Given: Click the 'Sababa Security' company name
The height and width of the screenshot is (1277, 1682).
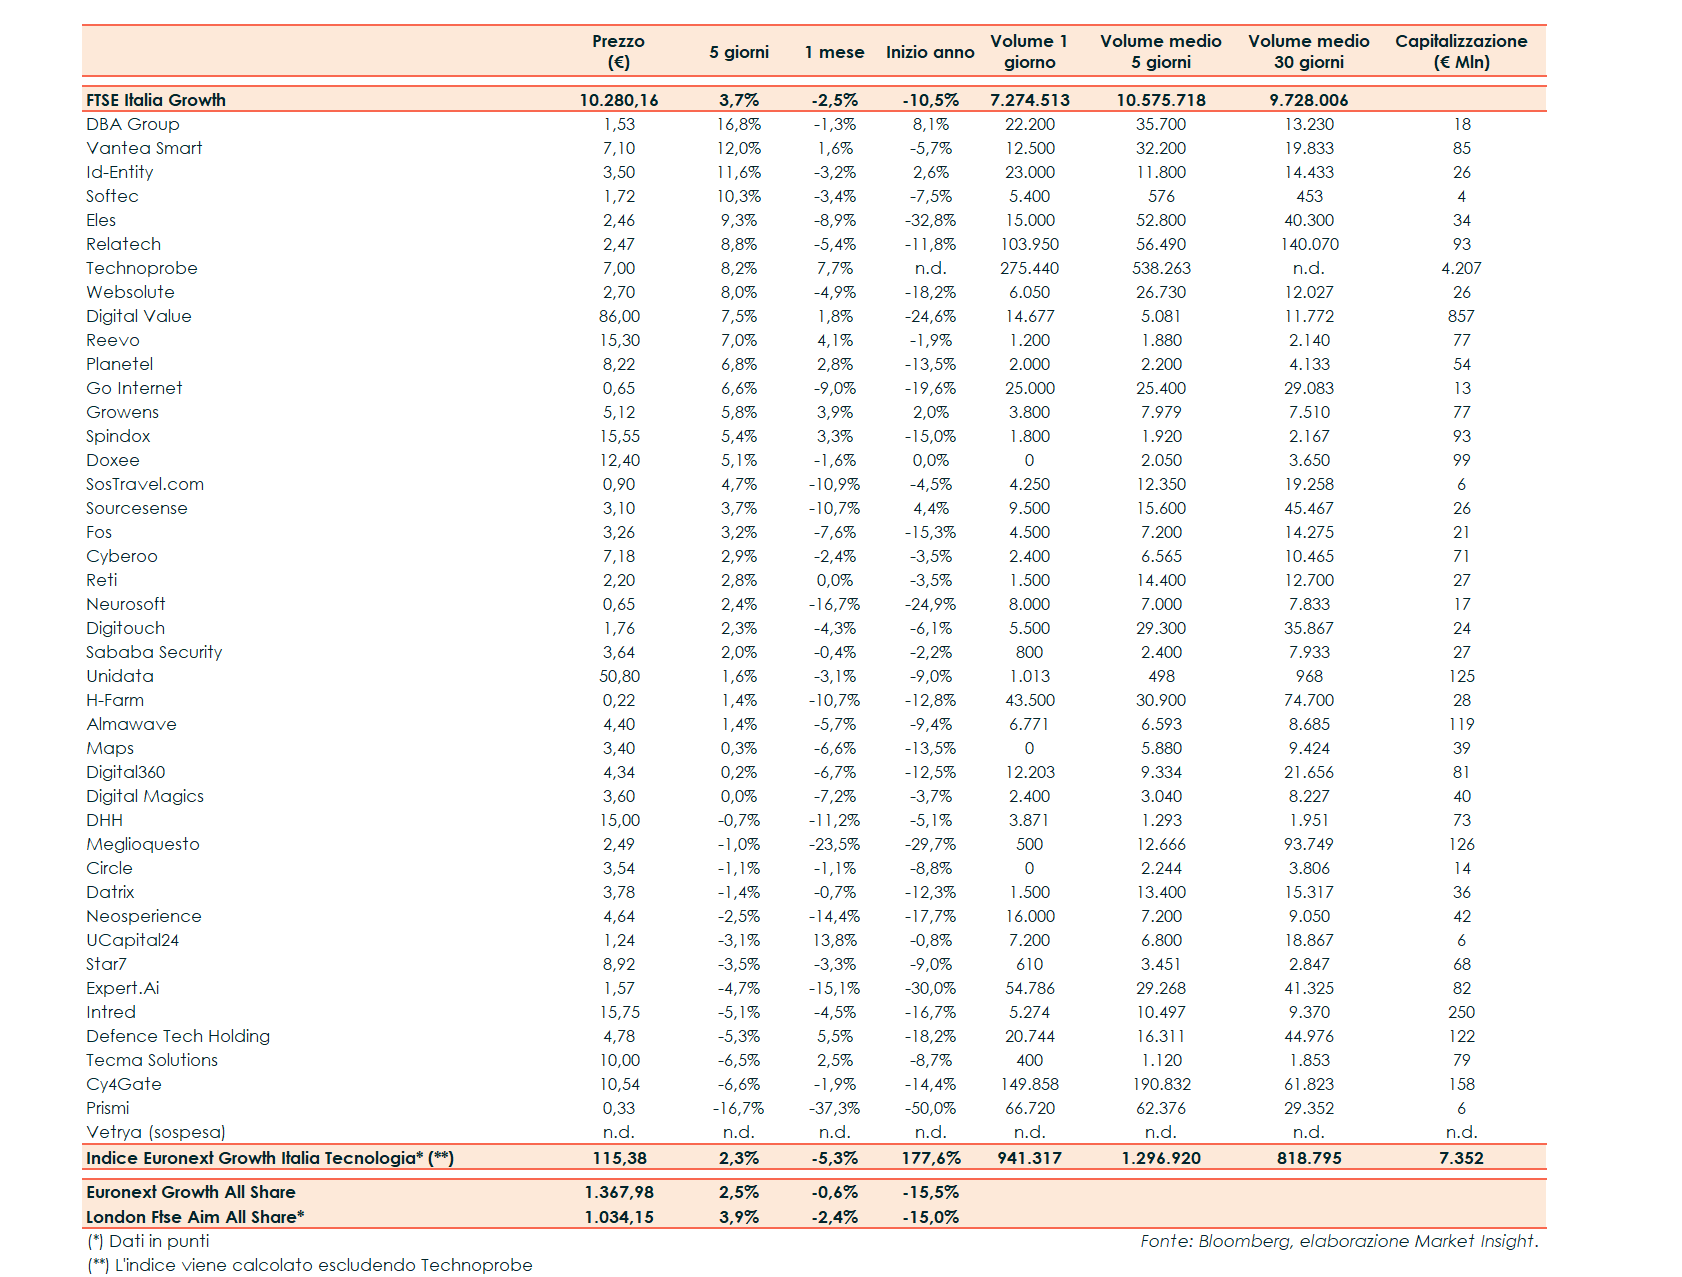Looking at the screenshot, I should point(154,652).
